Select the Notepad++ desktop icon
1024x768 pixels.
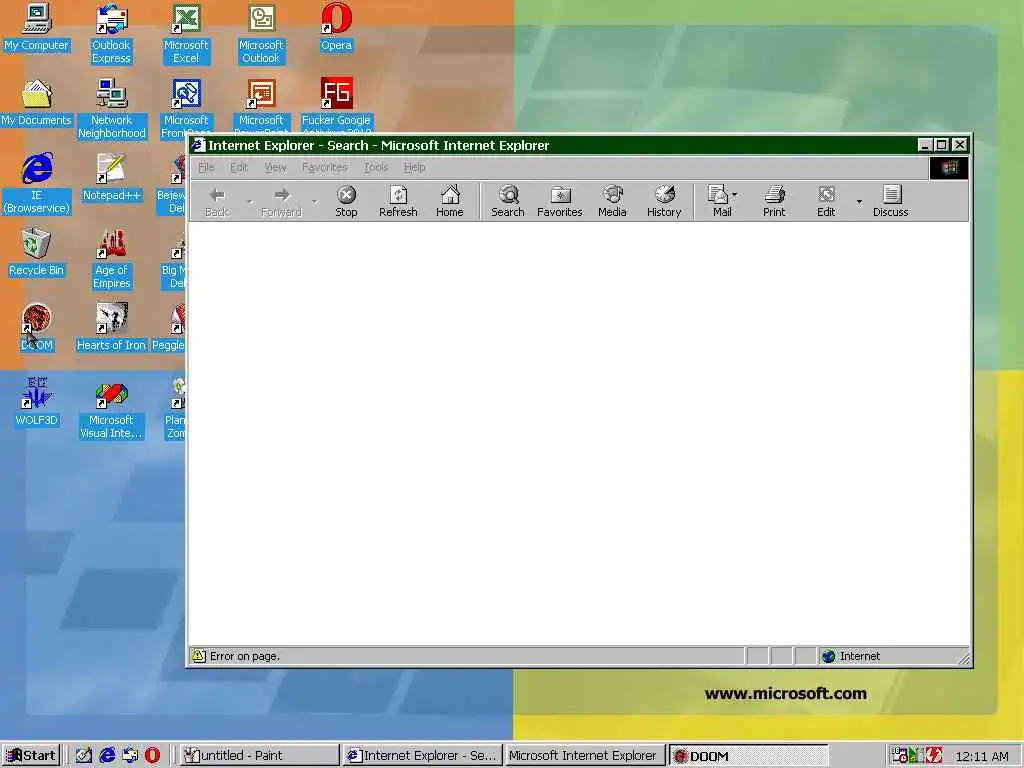pyautogui.click(x=111, y=177)
